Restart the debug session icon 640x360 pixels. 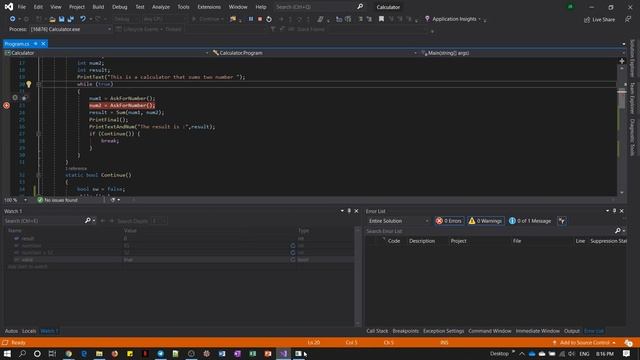269,19
